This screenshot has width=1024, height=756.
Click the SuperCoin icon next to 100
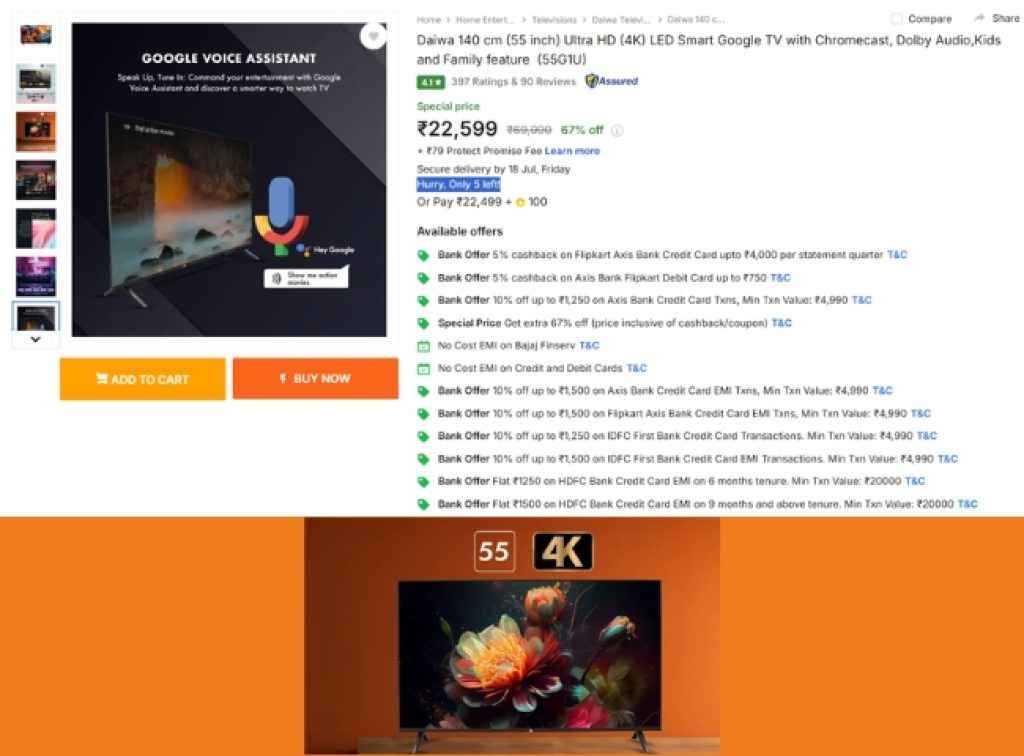tap(520, 202)
